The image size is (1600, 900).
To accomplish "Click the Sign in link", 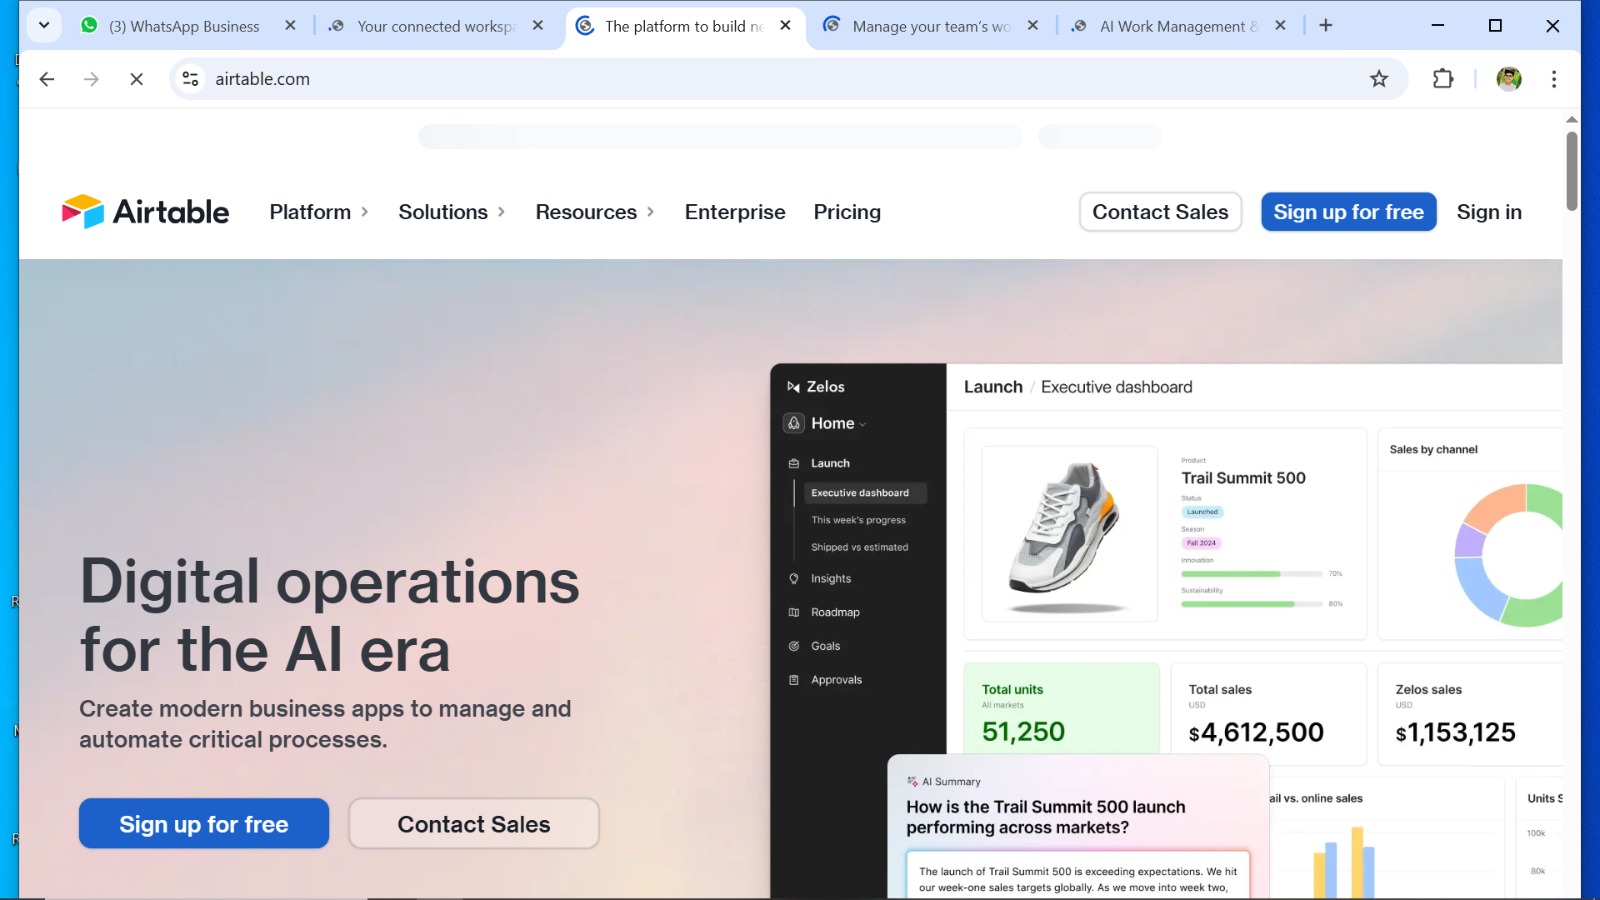I will pyautogui.click(x=1489, y=212).
